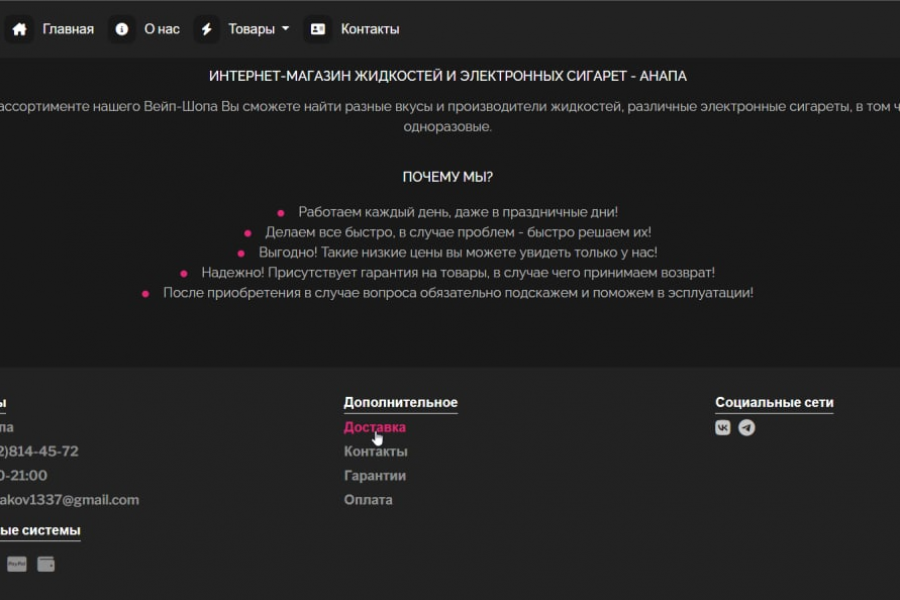The width and height of the screenshot is (900, 600).
Task: Click the PayPal payment icon
Action: click(17, 564)
